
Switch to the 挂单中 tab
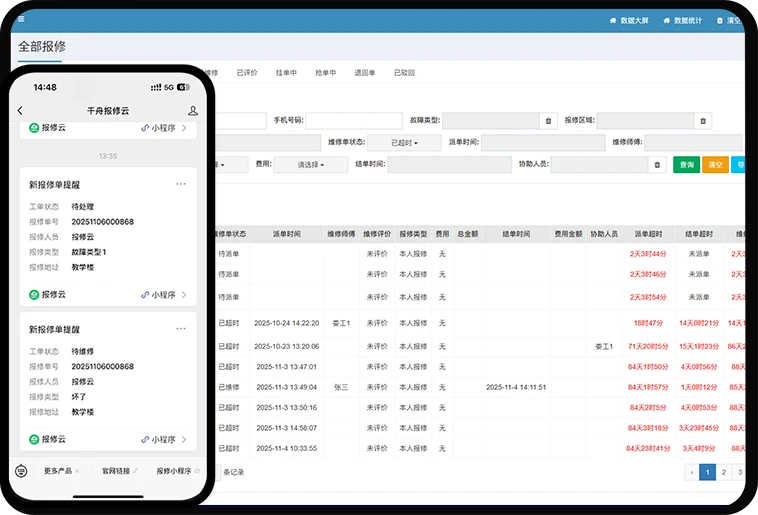pyautogui.click(x=286, y=73)
